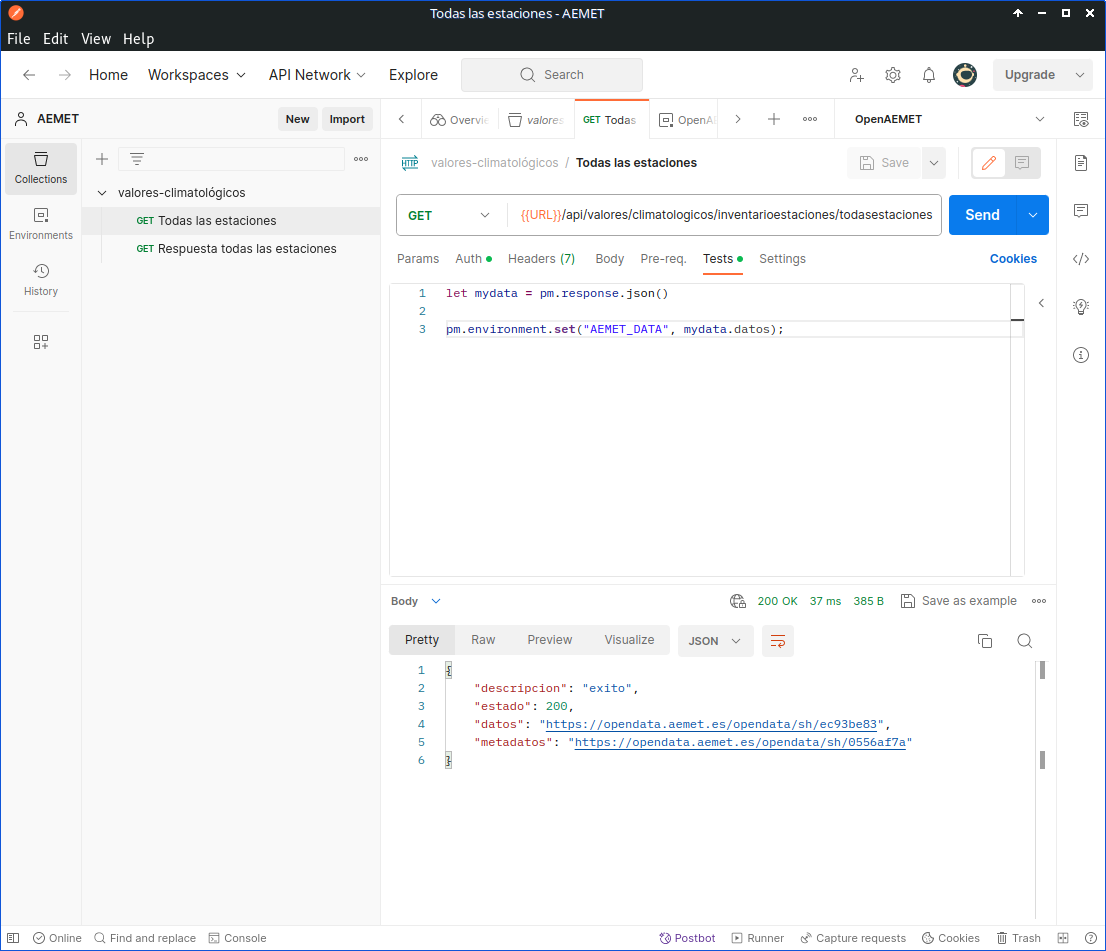This screenshot has height=951, width=1106.
Task: Open the File menu
Action: click(18, 39)
